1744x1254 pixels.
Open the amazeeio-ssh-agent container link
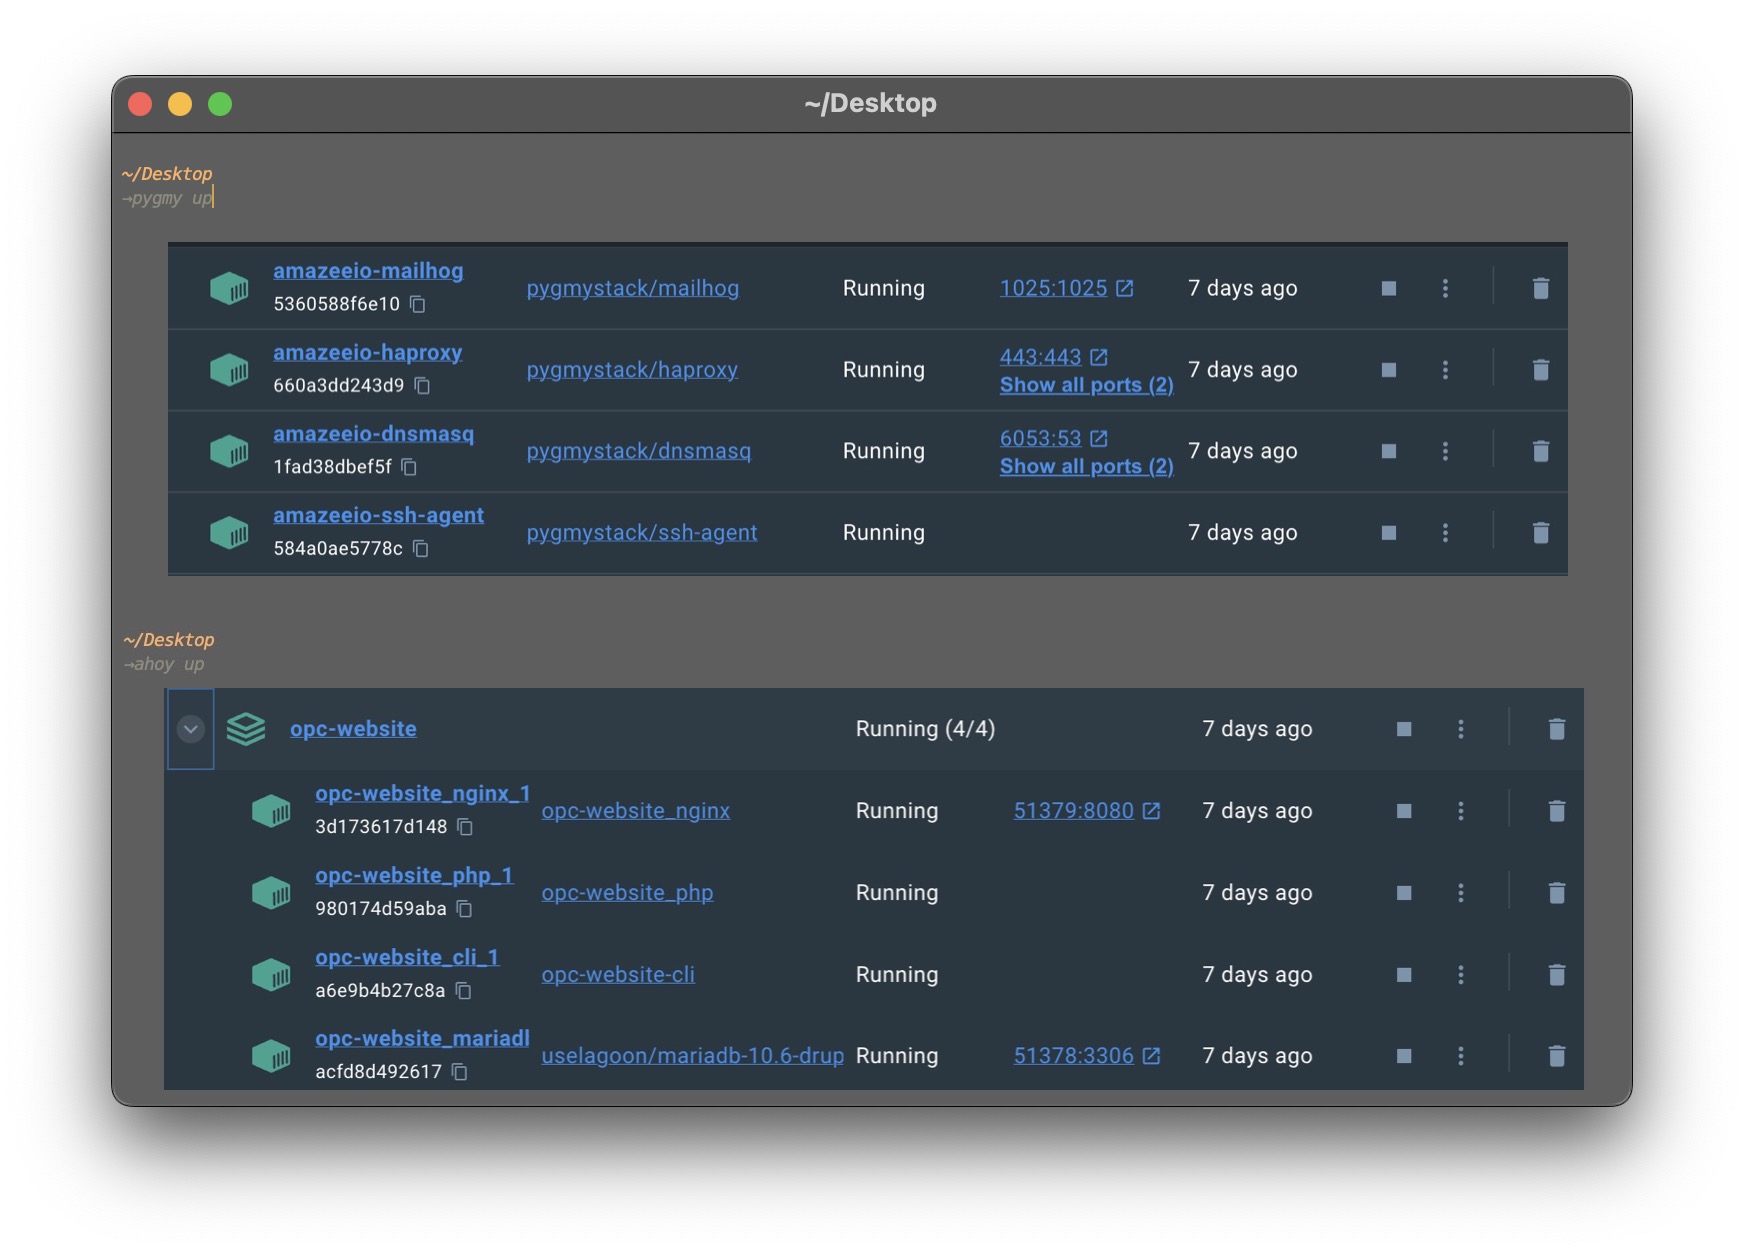point(379,516)
